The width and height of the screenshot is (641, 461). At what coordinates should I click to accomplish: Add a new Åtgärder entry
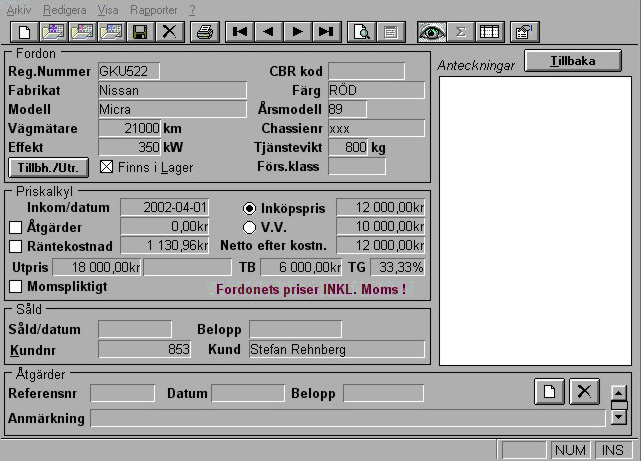548,392
